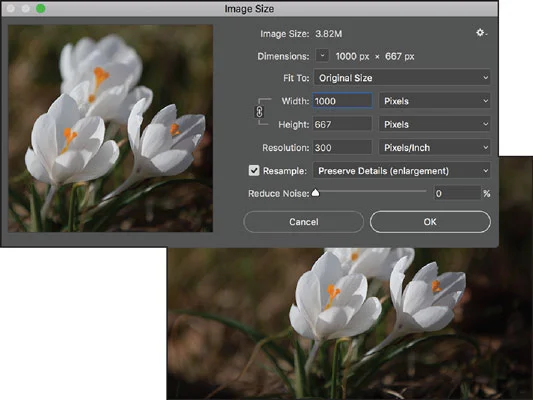Screen dimensions: 533x400
Task: Click the Resolution field showing 300
Action: (x=342, y=147)
